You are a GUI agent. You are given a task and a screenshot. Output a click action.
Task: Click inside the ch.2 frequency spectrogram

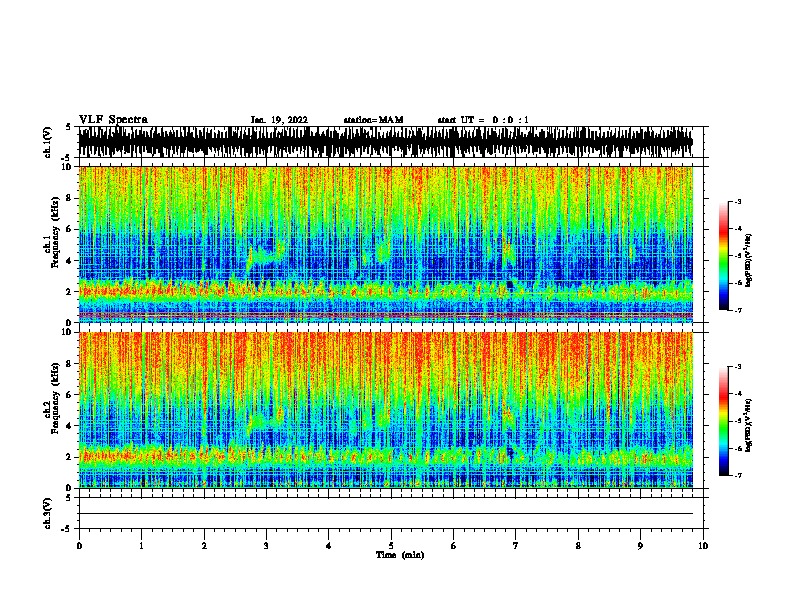click(385, 410)
